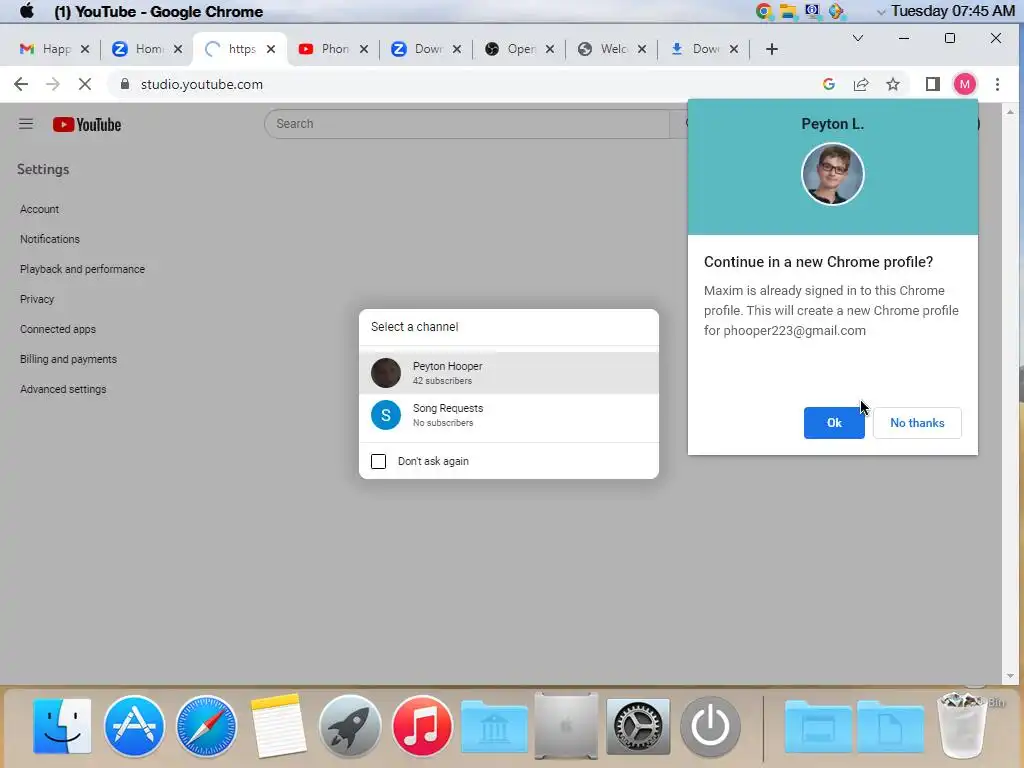Open a new tab
This screenshot has width=1024, height=768.
[x=771, y=49]
